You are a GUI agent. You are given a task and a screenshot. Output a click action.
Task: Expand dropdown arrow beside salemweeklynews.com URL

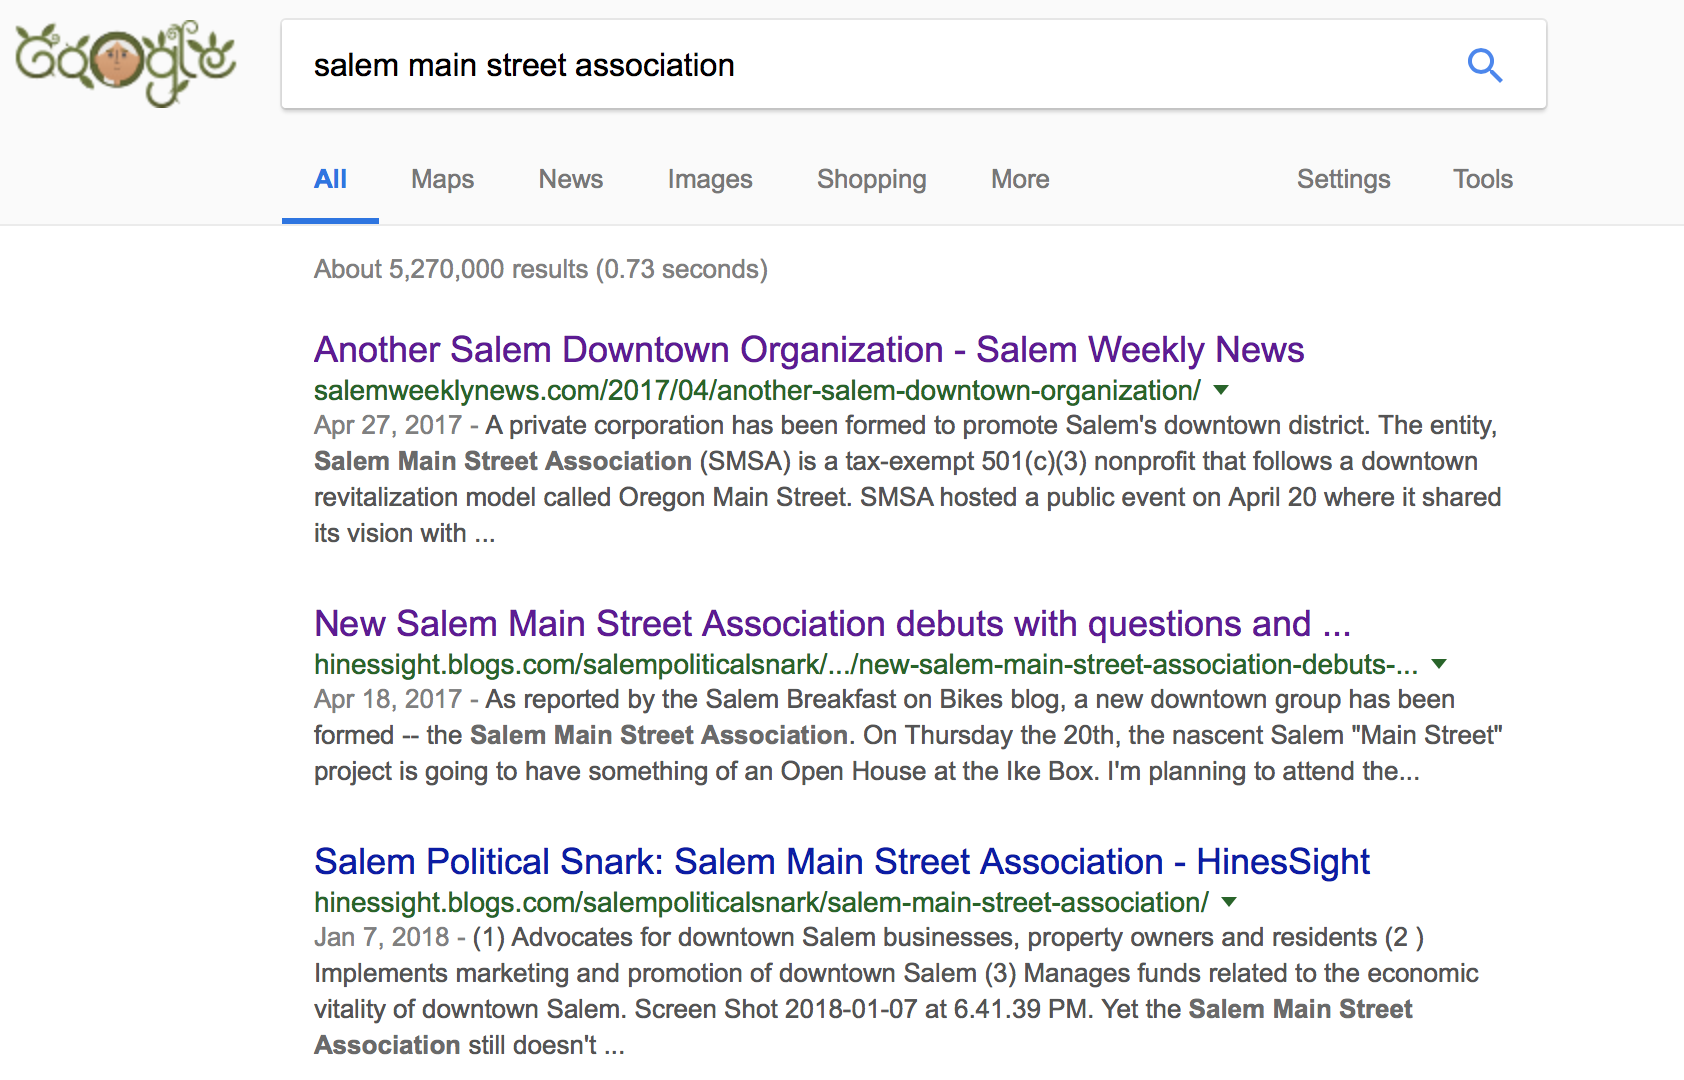pyautogui.click(x=1221, y=390)
